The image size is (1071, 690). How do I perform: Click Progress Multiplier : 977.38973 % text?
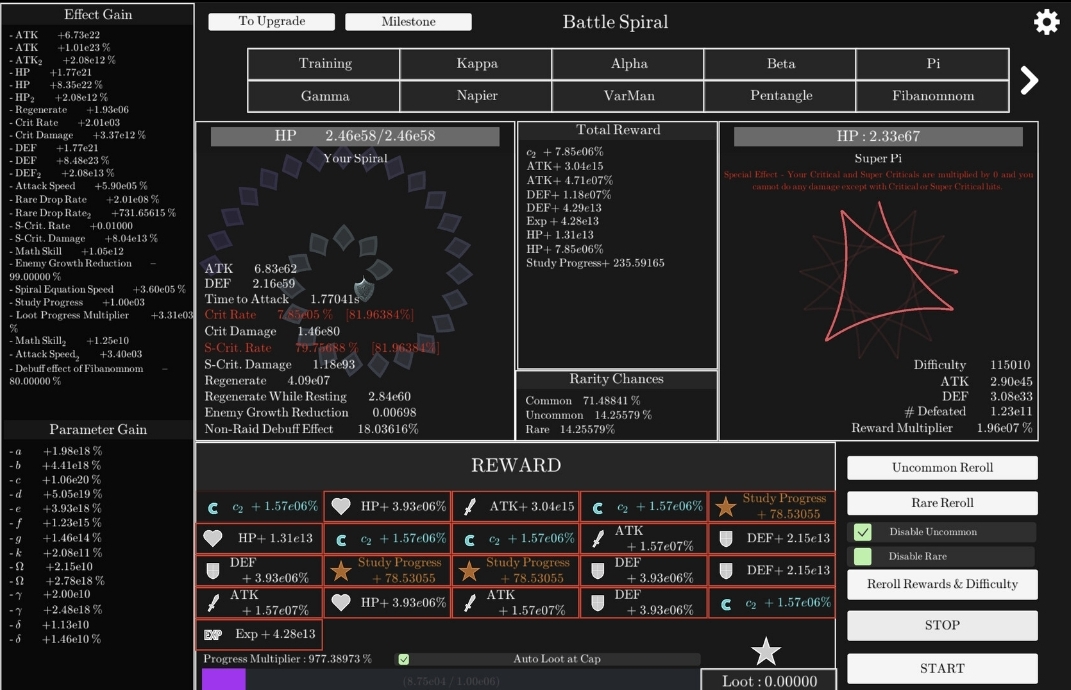tap(287, 659)
